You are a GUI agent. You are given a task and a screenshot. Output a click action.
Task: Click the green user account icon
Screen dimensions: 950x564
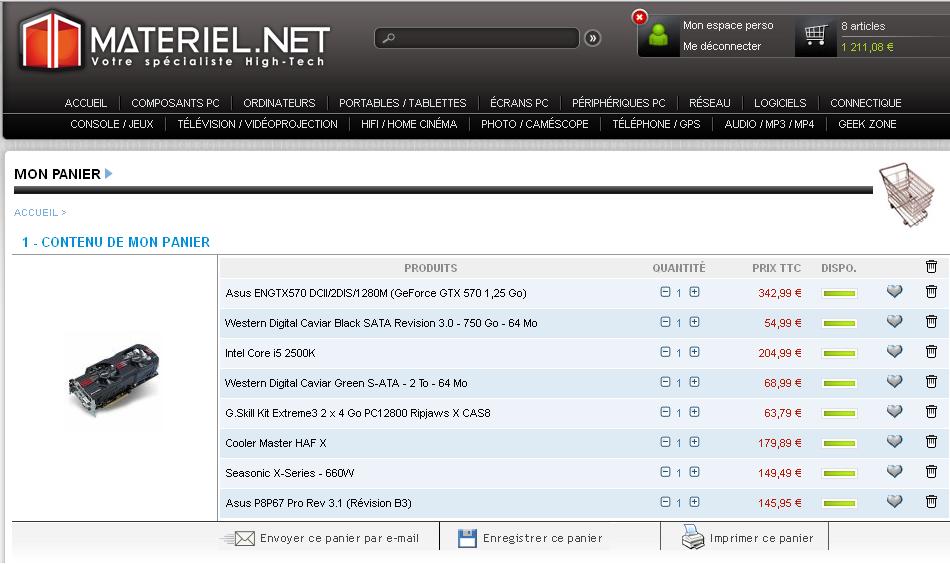coord(658,36)
